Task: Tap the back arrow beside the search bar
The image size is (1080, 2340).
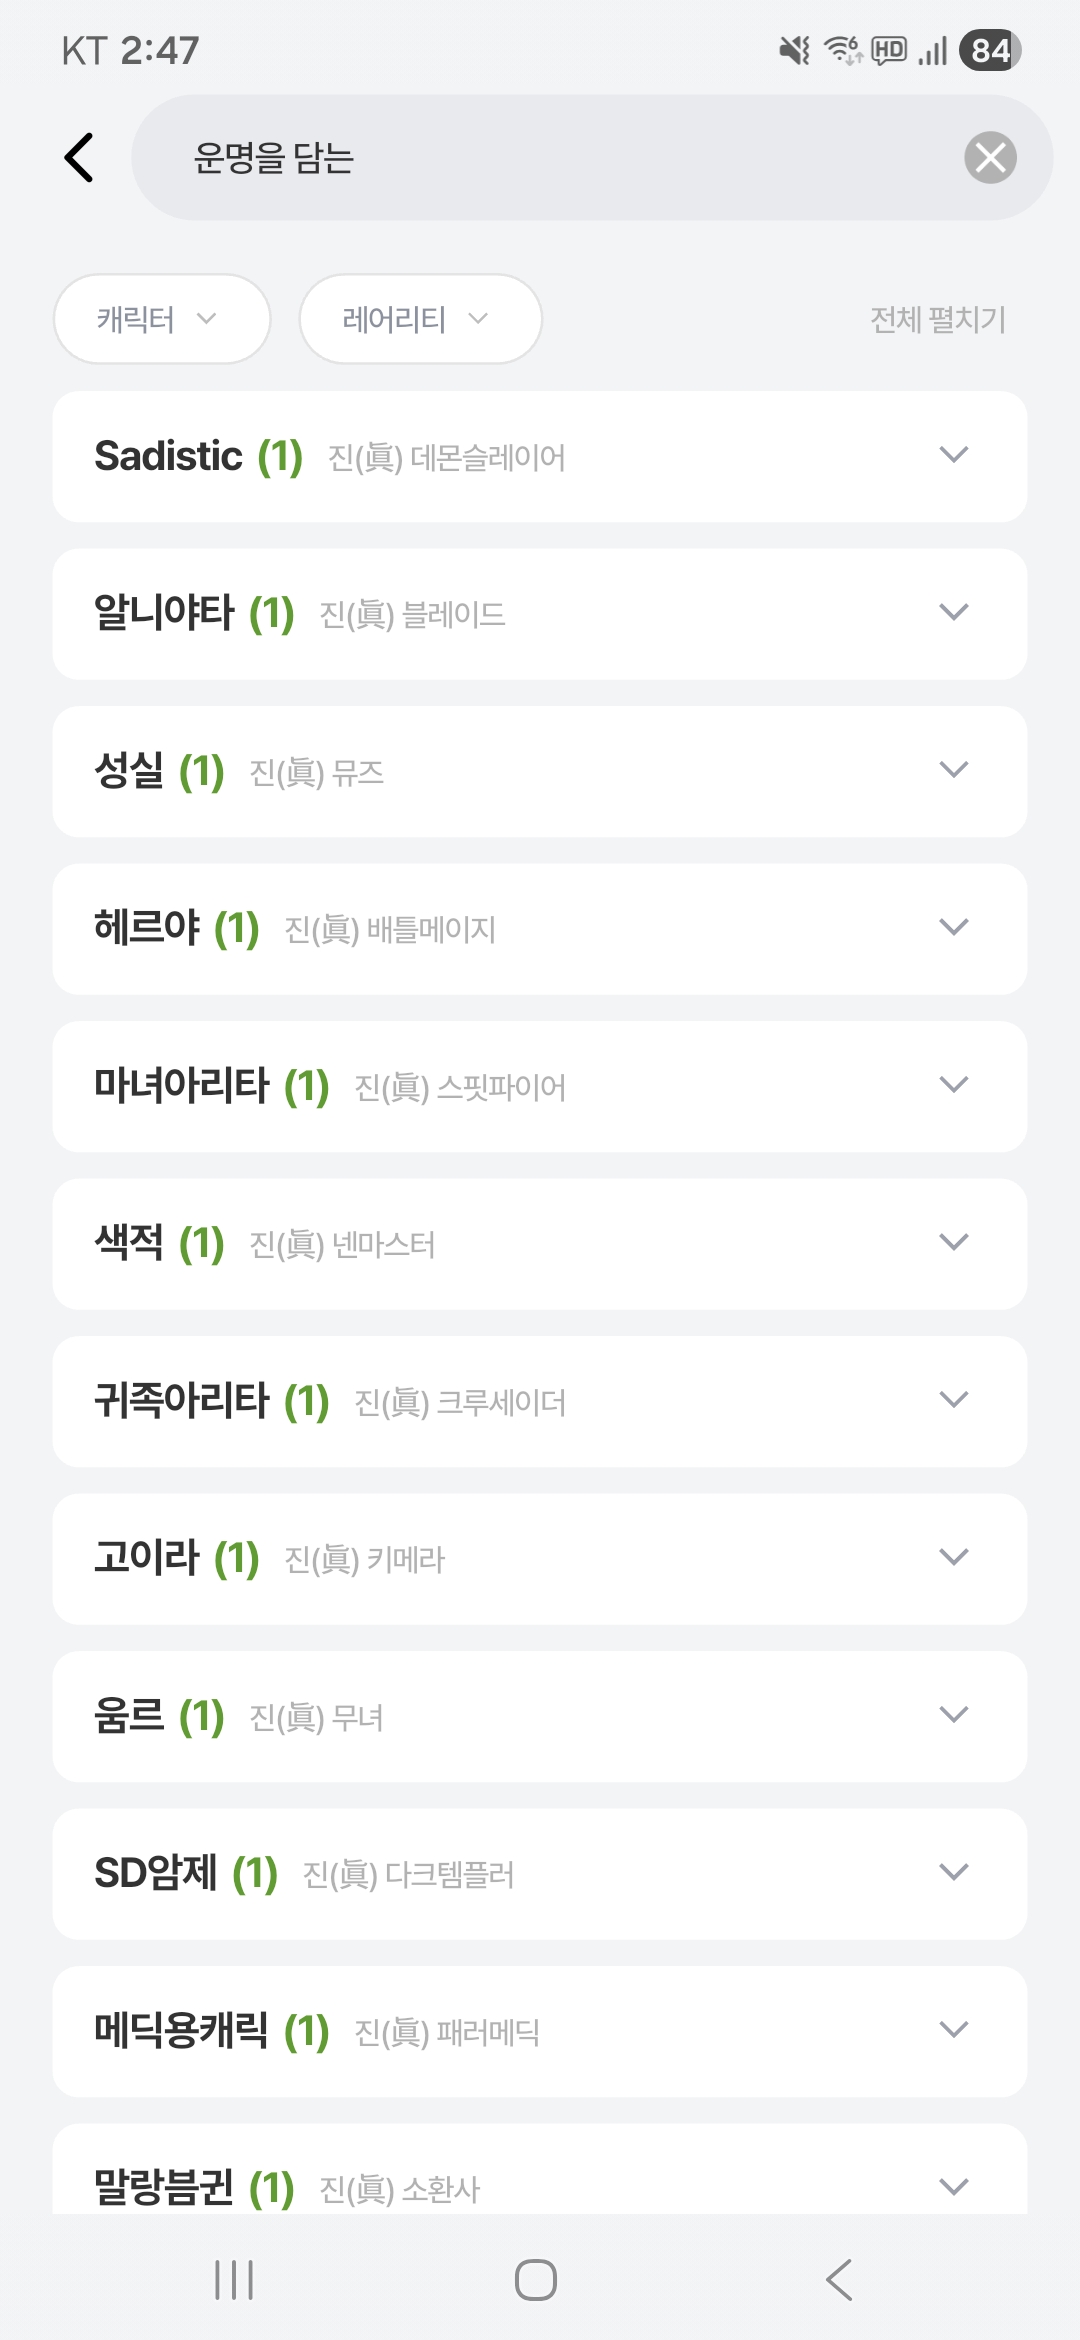Action: [80, 158]
